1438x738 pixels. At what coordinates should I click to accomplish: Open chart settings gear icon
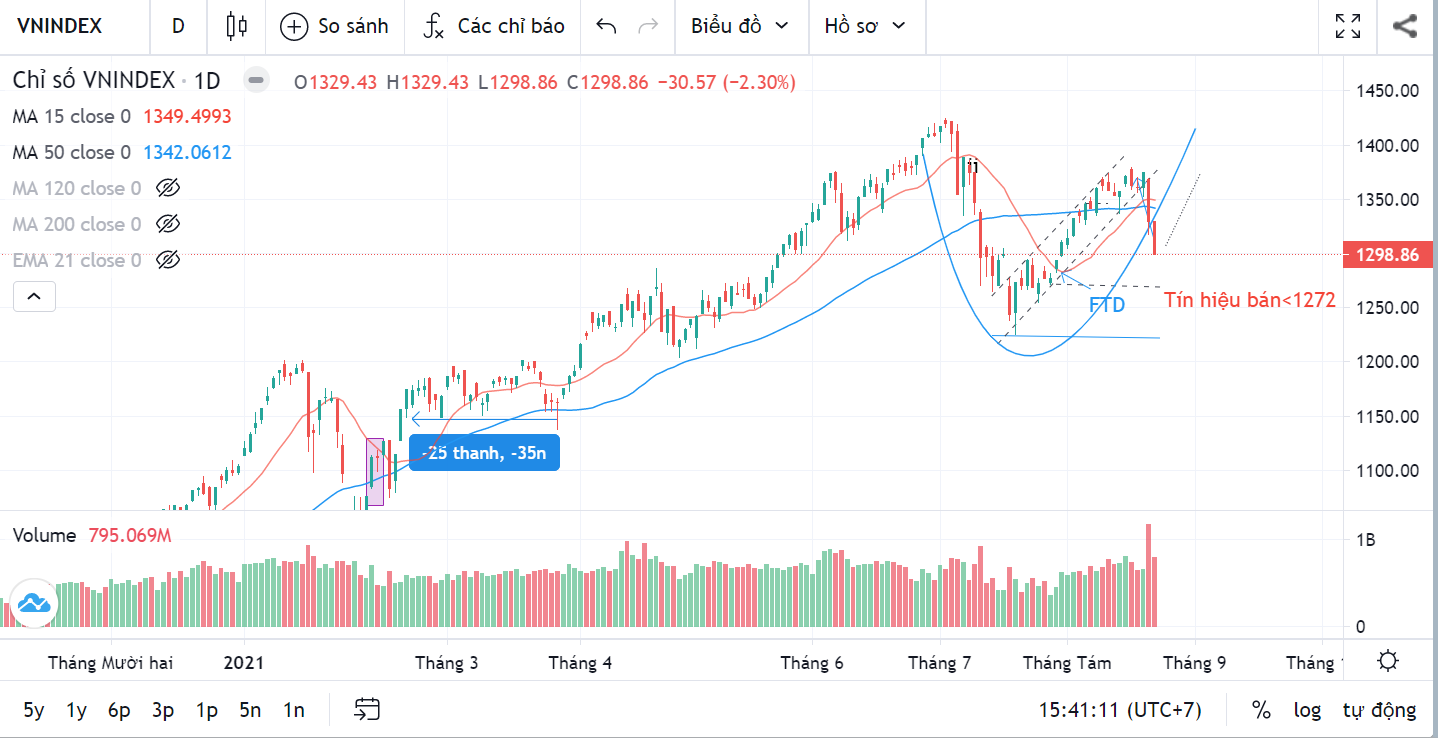1387,661
